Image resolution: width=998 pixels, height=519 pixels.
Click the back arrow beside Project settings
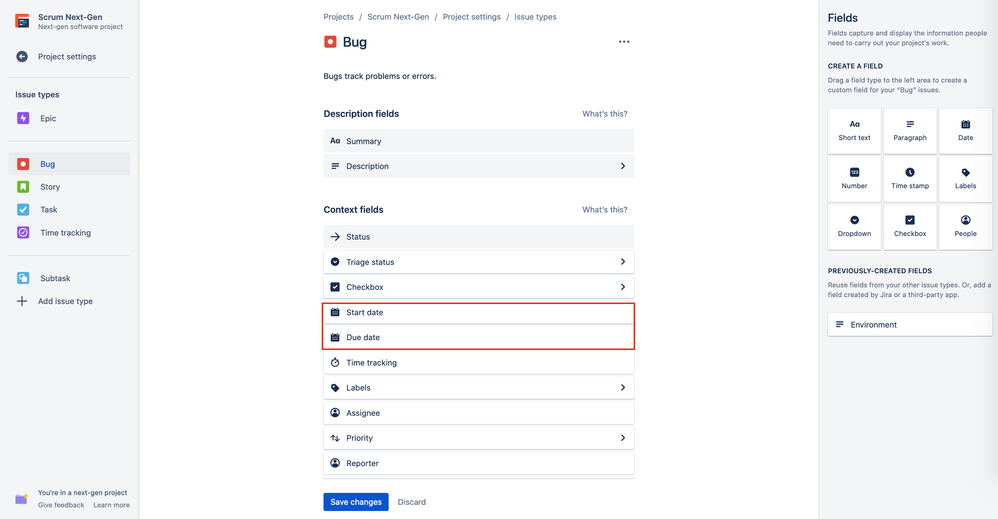[22, 57]
